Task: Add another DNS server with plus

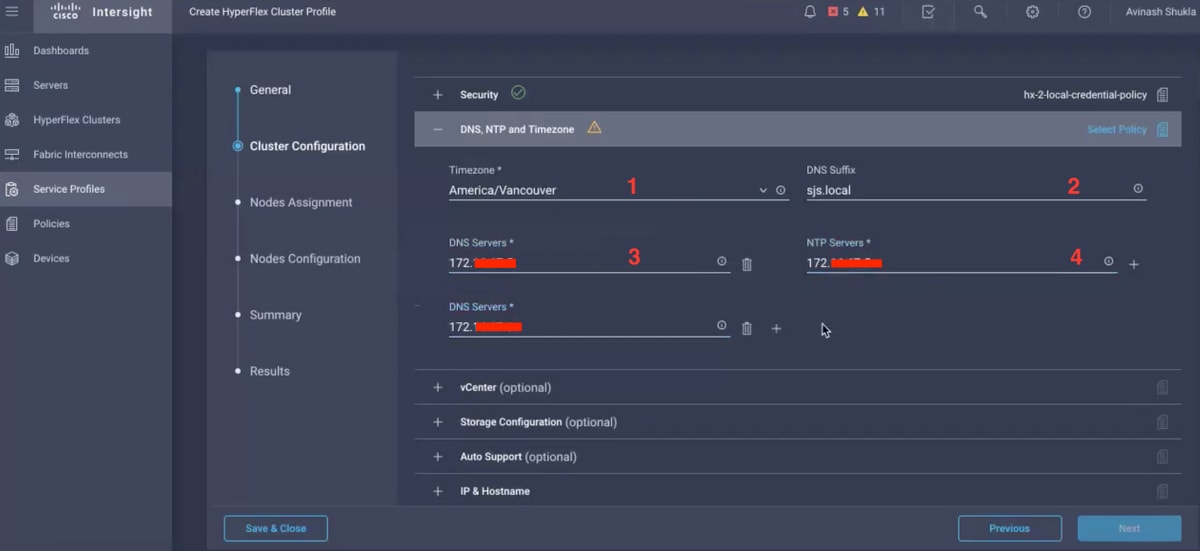Action: 776,328
